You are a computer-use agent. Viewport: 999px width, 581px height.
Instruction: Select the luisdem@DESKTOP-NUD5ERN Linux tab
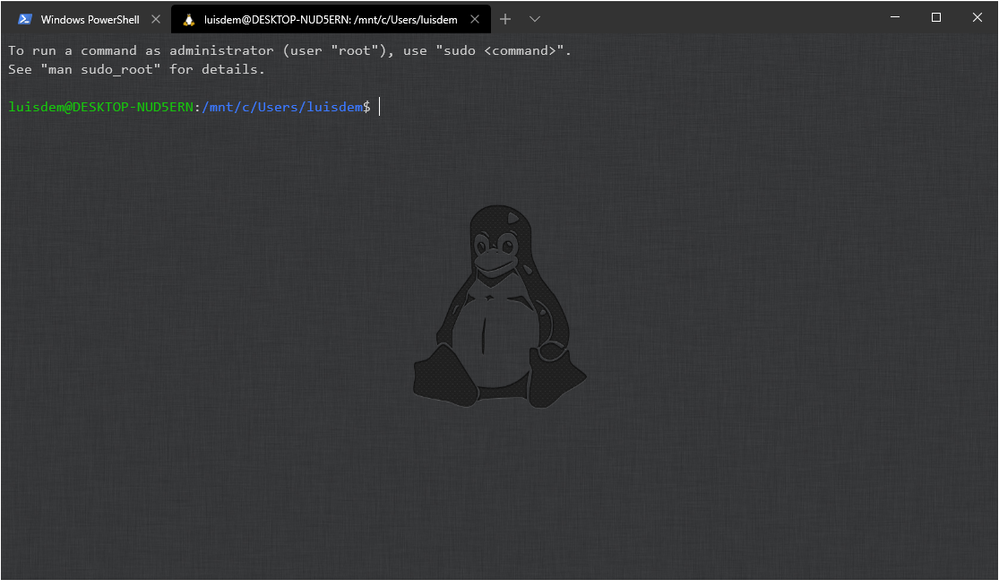click(x=331, y=19)
